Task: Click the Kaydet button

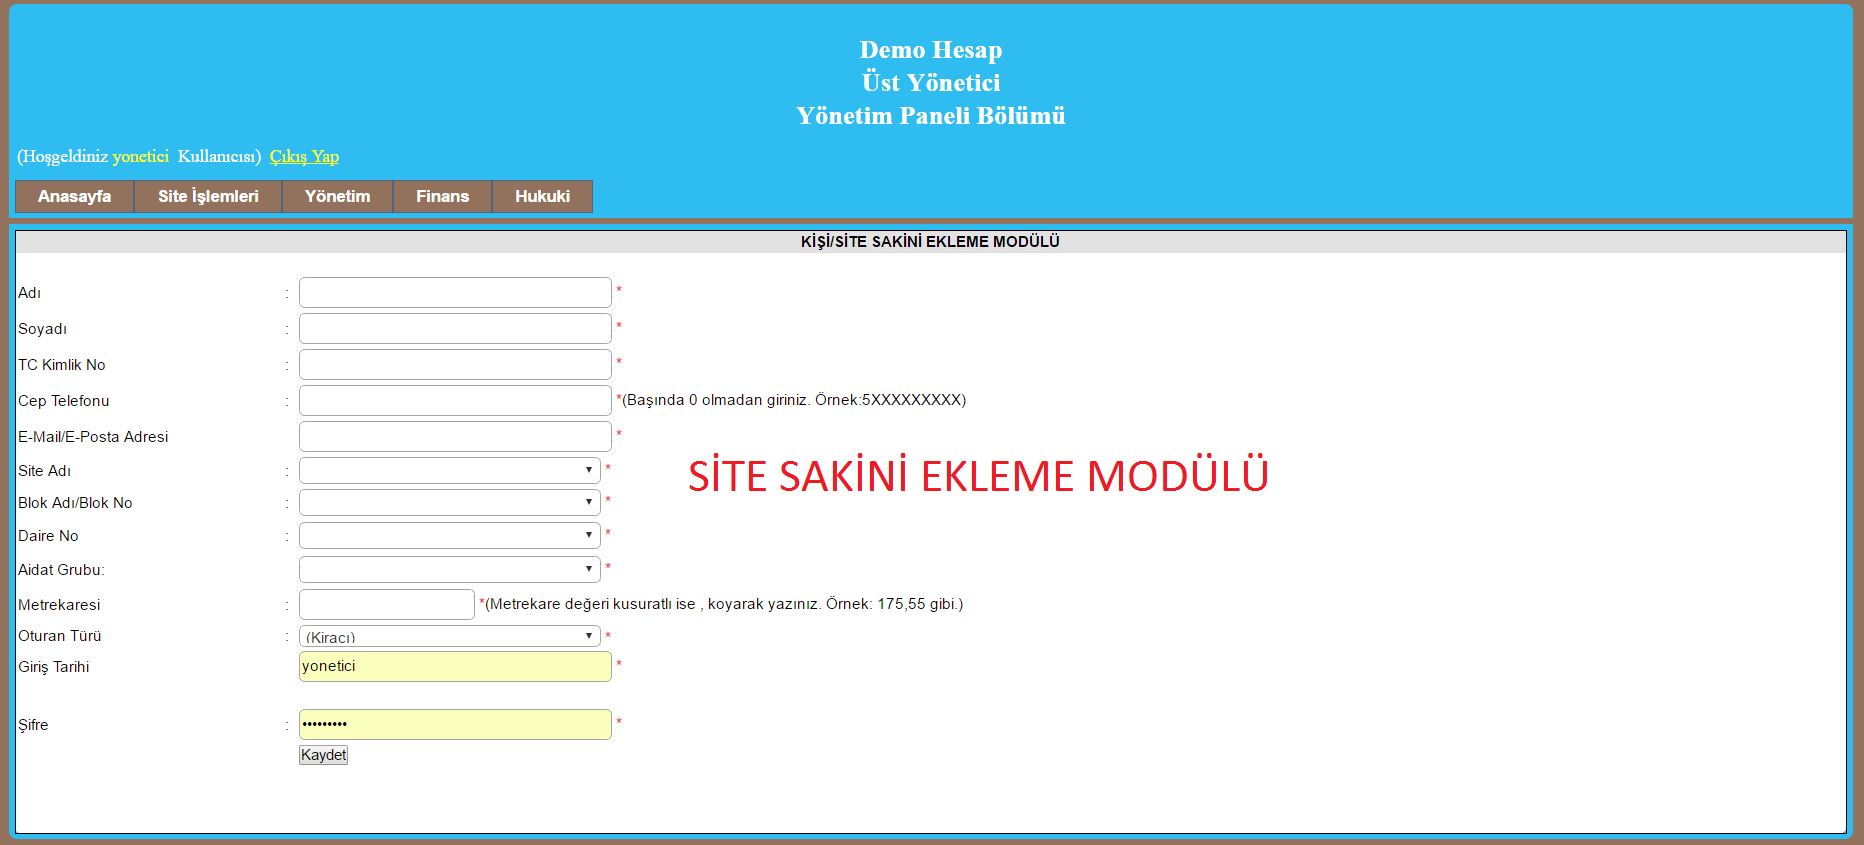Action: [323, 755]
